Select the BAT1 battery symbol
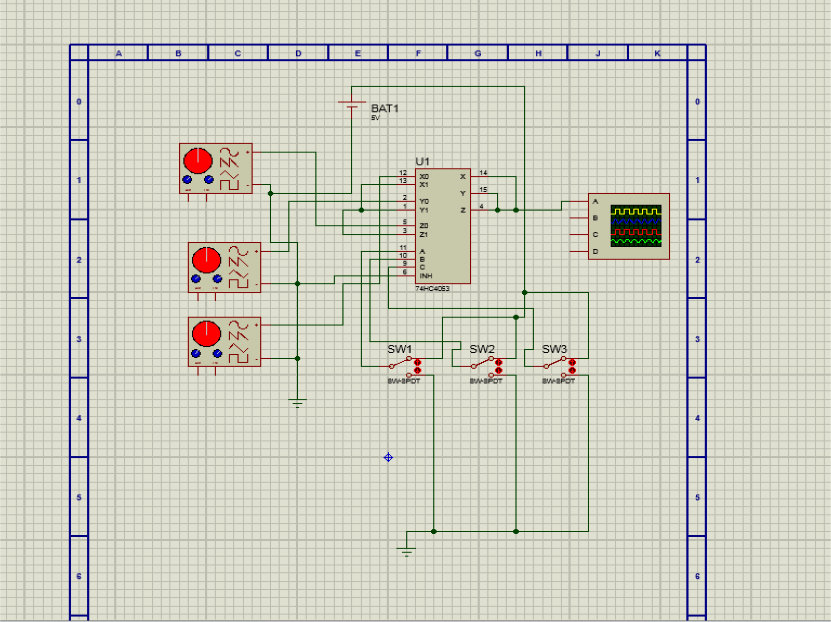 tap(352, 104)
